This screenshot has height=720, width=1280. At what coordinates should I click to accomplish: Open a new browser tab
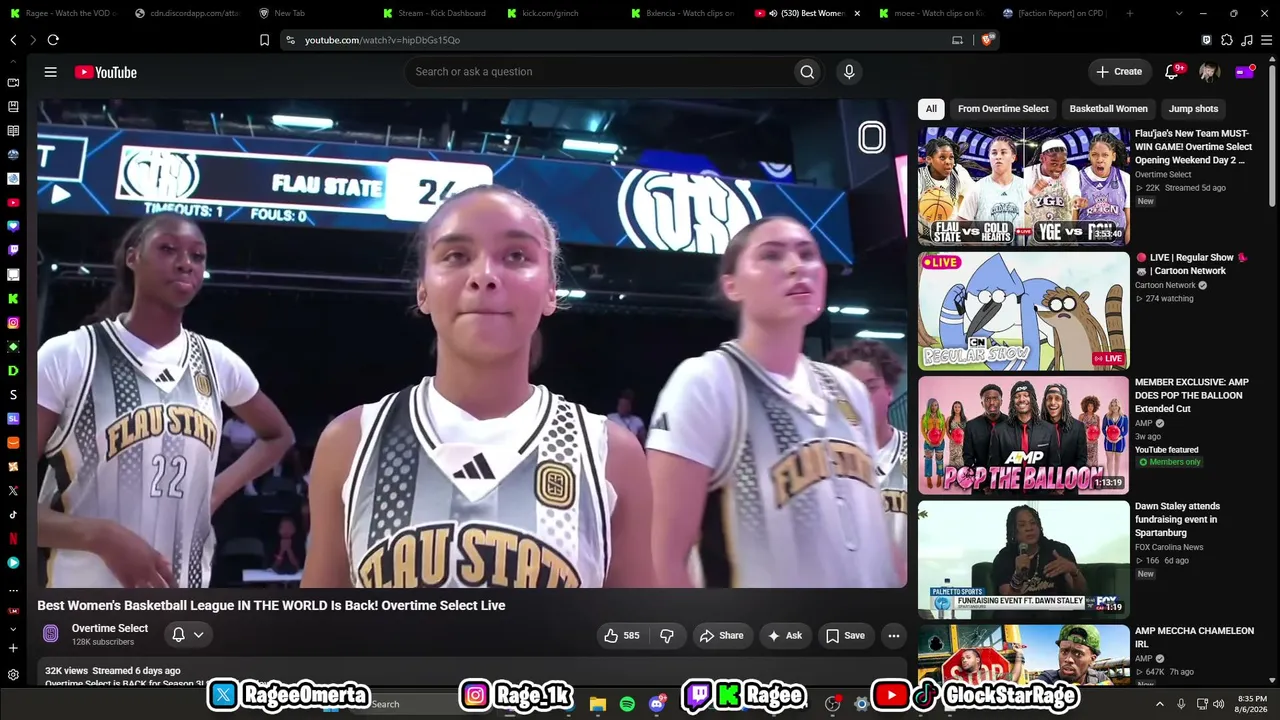(1130, 13)
